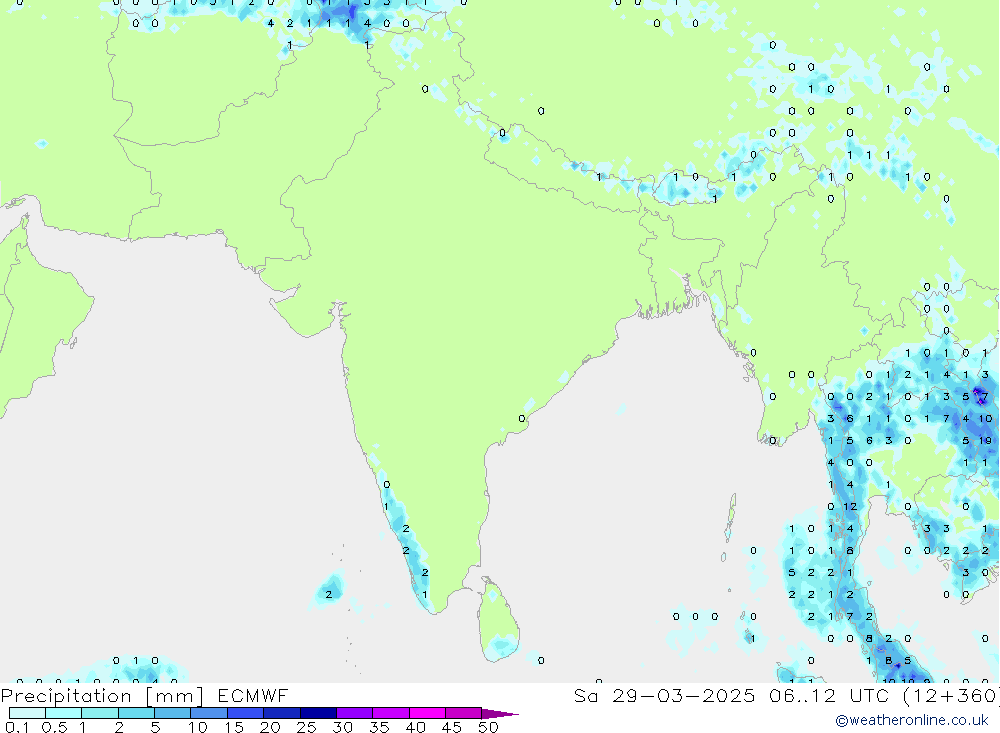
Task: Click the 30–35 mm legend swatch
Action: (x=355, y=713)
